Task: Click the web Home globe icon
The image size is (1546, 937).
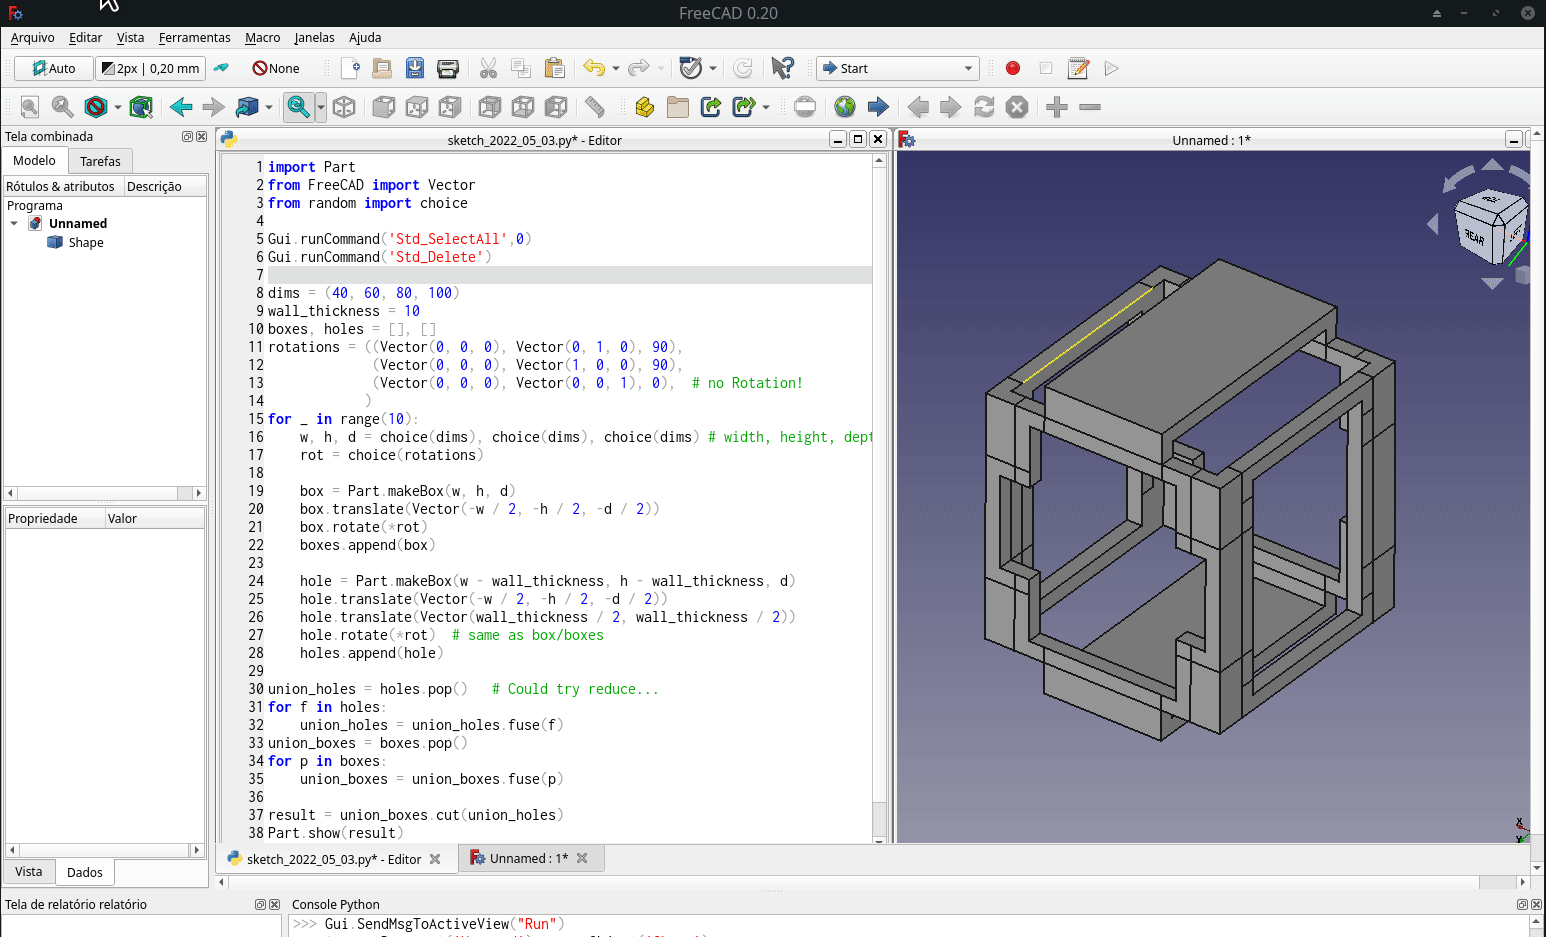Action: (845, 106)
